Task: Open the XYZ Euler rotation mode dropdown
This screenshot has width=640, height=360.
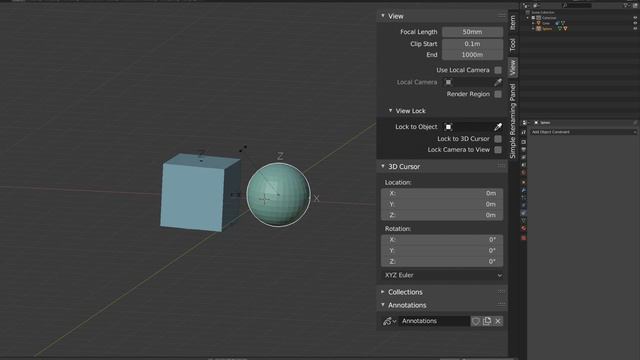Action: pyautogui.click(x=442, y=275)
